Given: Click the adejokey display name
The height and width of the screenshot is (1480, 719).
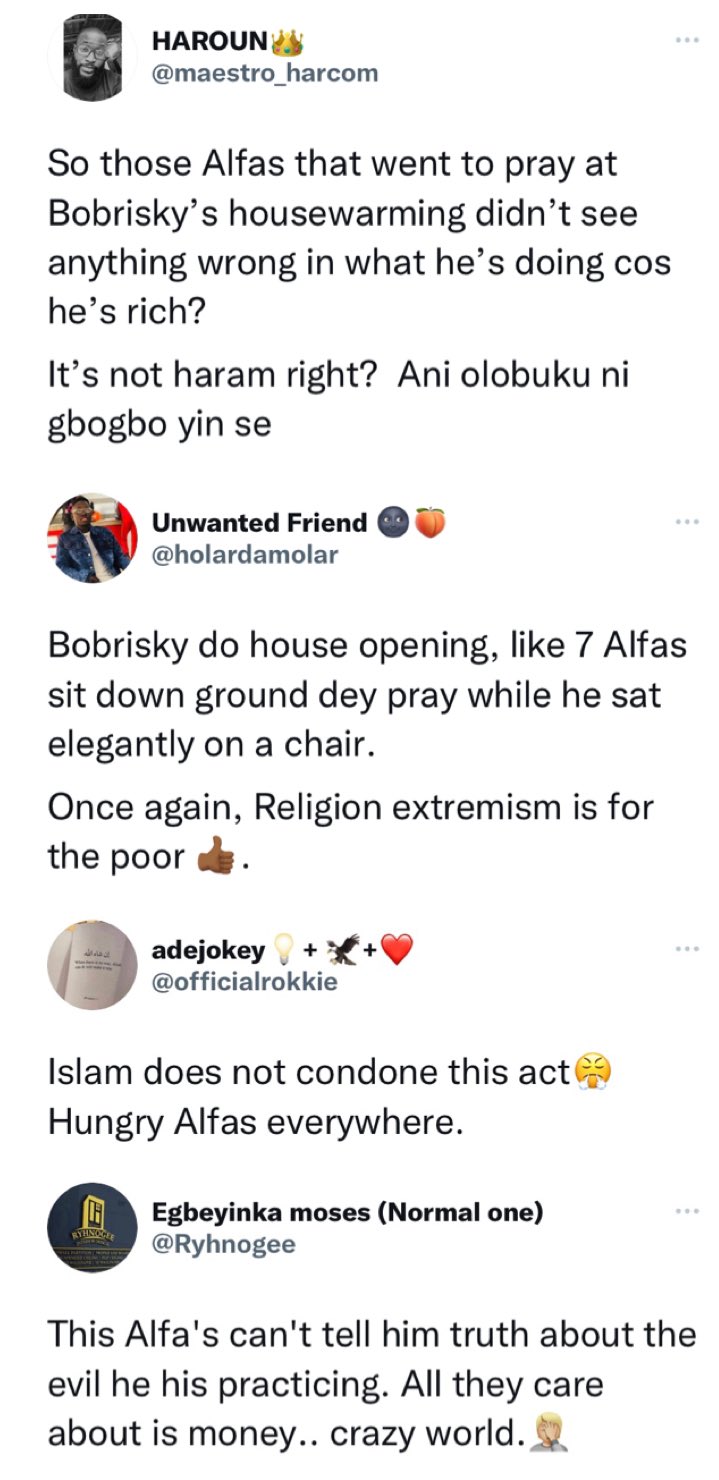Looking at the screenshot, I should [x=208, y=949].
